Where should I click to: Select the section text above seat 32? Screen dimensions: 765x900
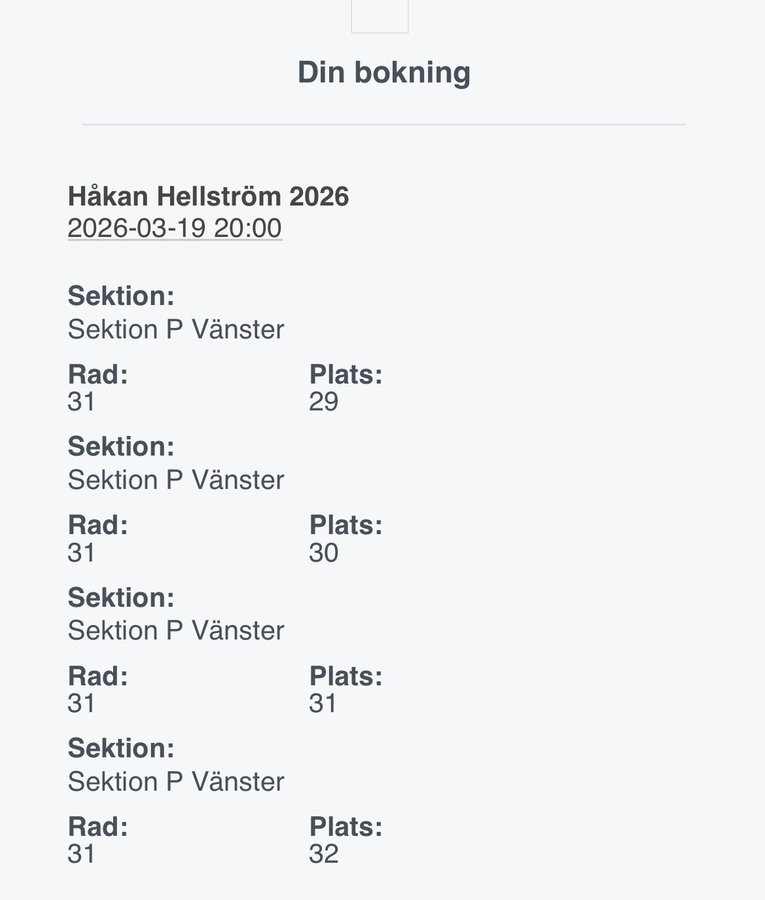coord(176,781)
